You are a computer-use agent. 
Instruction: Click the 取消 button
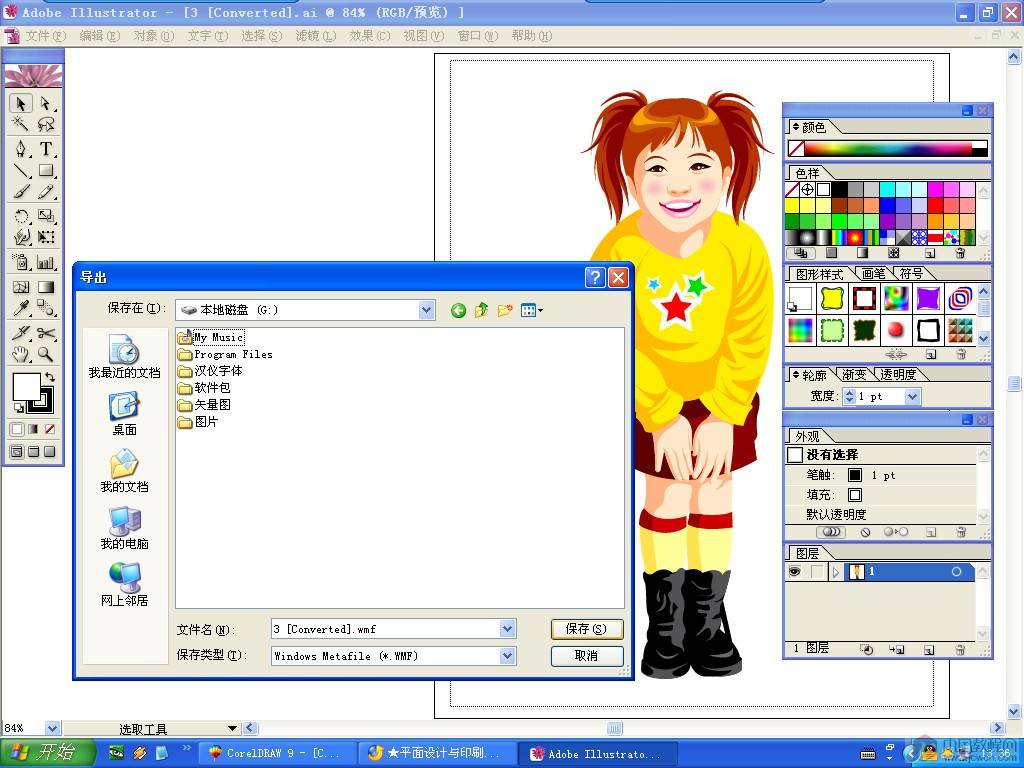coord(586,655)
